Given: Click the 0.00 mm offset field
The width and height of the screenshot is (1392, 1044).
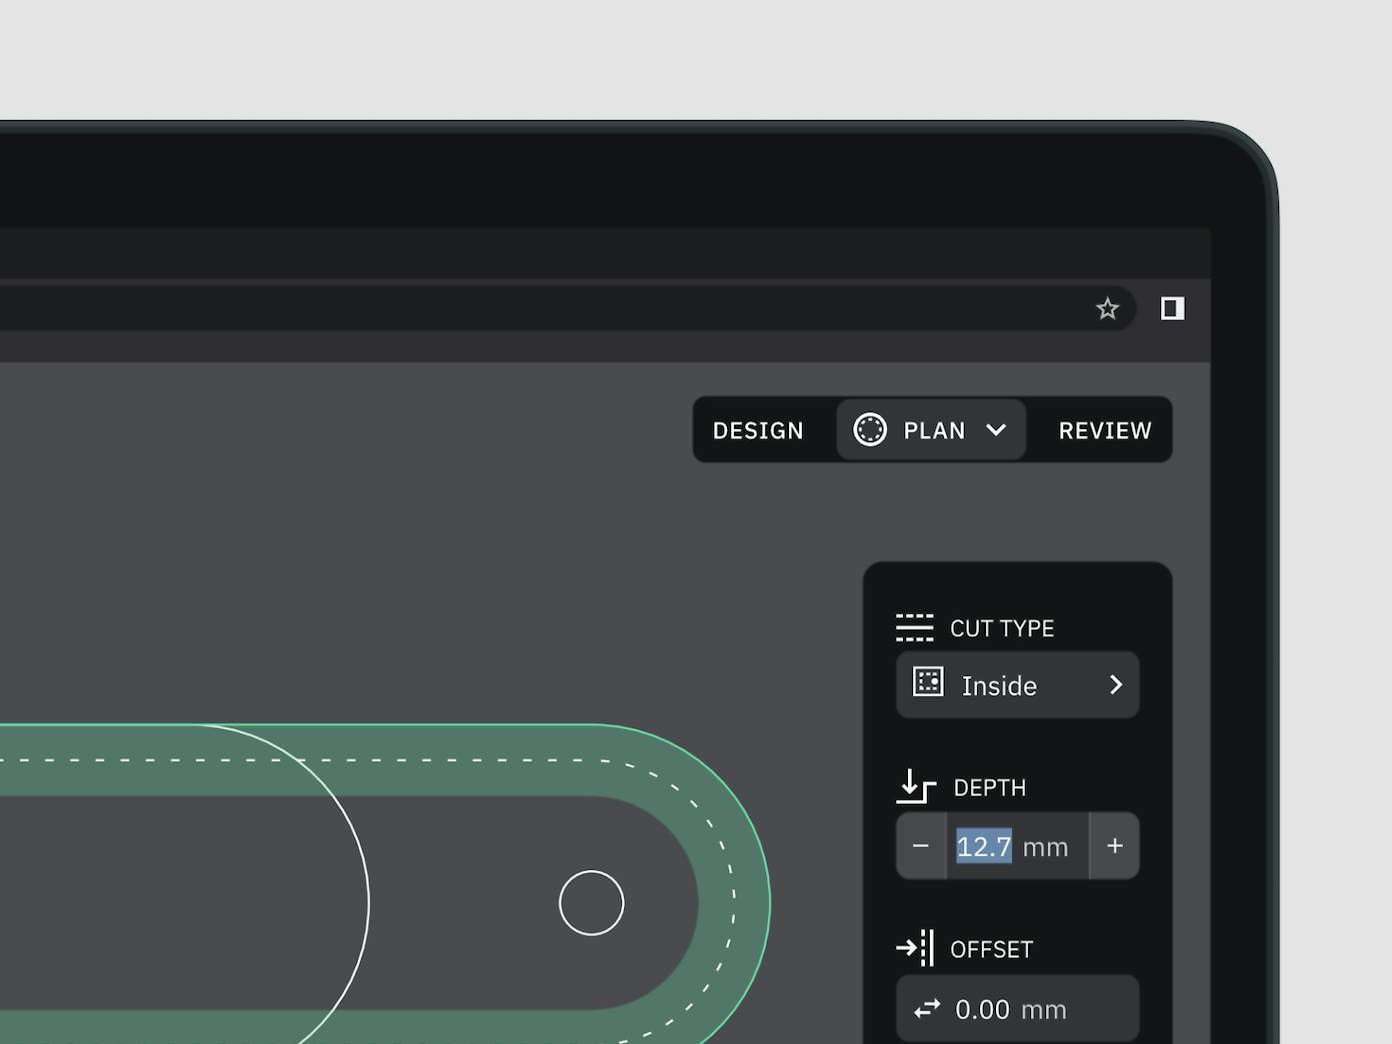Looking at the screenshot, I should point(1017,1009).
